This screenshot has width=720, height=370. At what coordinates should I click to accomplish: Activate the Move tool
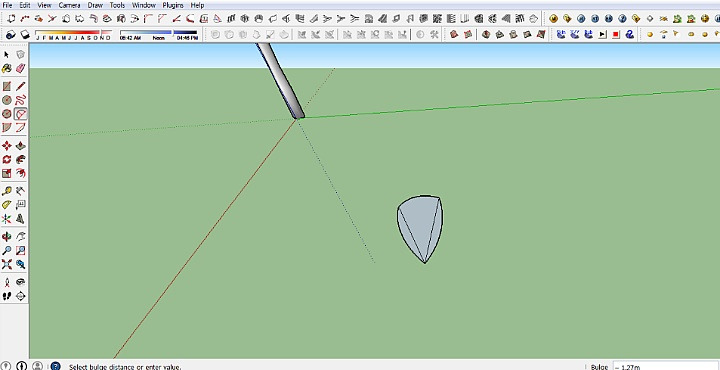coord(6,146)
